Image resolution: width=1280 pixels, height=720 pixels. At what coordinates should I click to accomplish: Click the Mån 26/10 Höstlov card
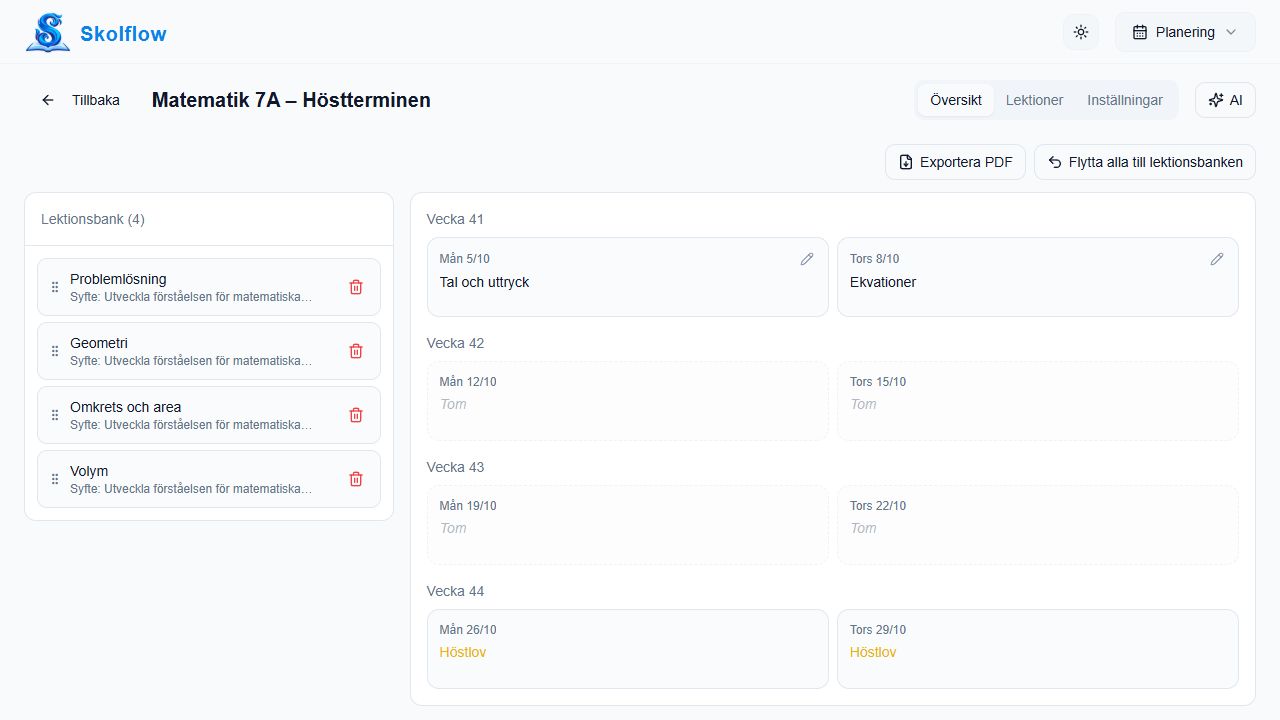628,649
